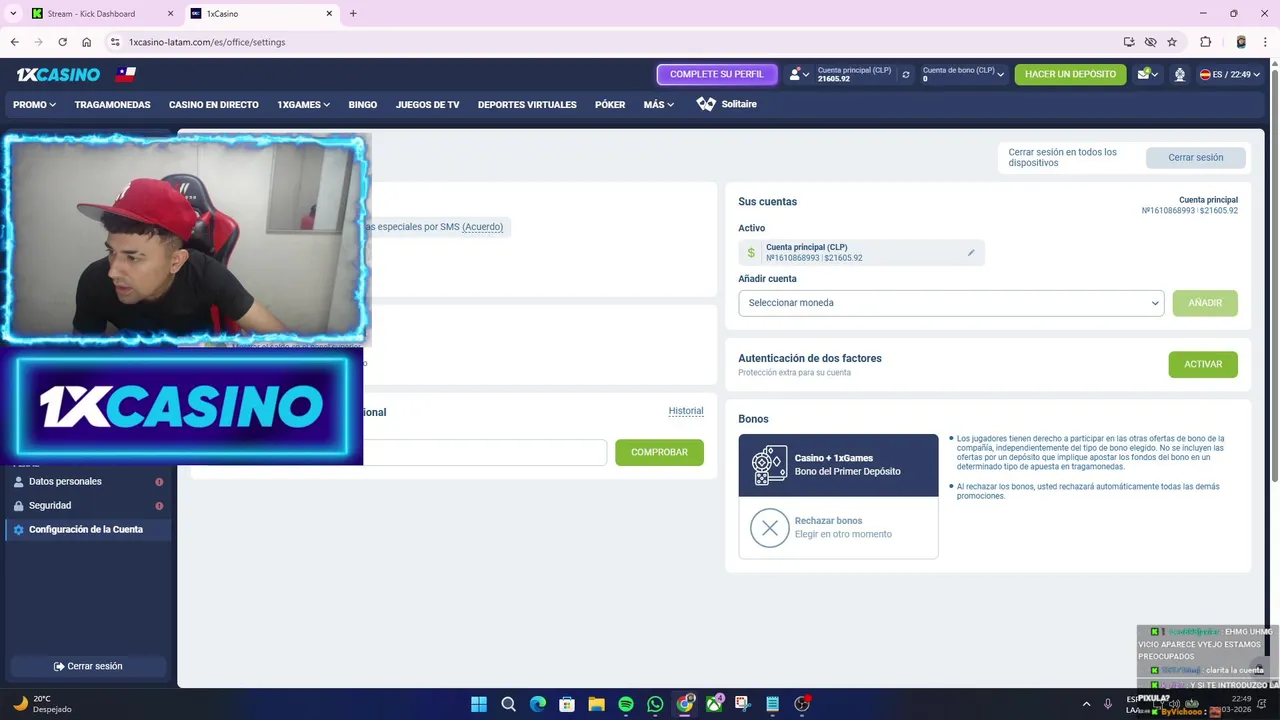Open the browser extensions puzzle icon
1280x720 pixels.
pyautogui.click(x=1205, y=42)
